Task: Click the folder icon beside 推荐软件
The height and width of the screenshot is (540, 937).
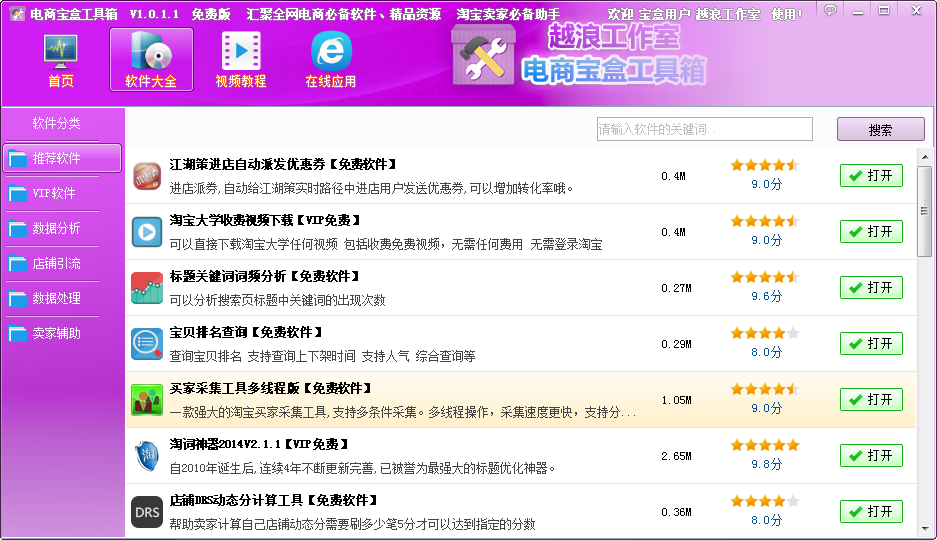Action: 17,158
